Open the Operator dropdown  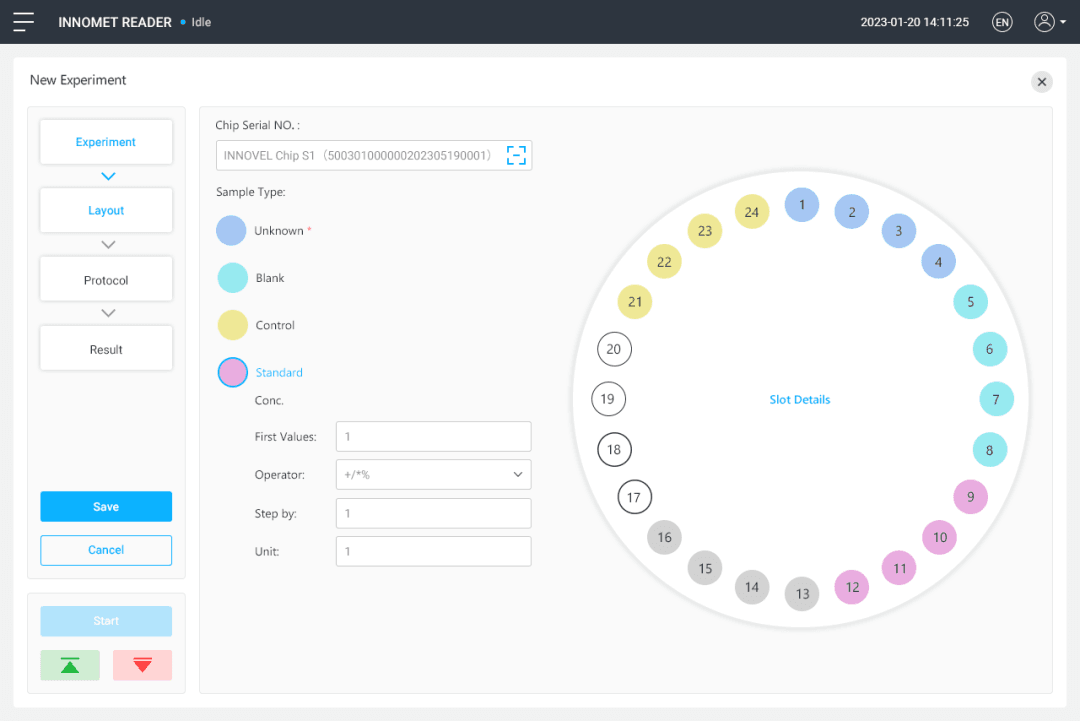tap(433, 474)
